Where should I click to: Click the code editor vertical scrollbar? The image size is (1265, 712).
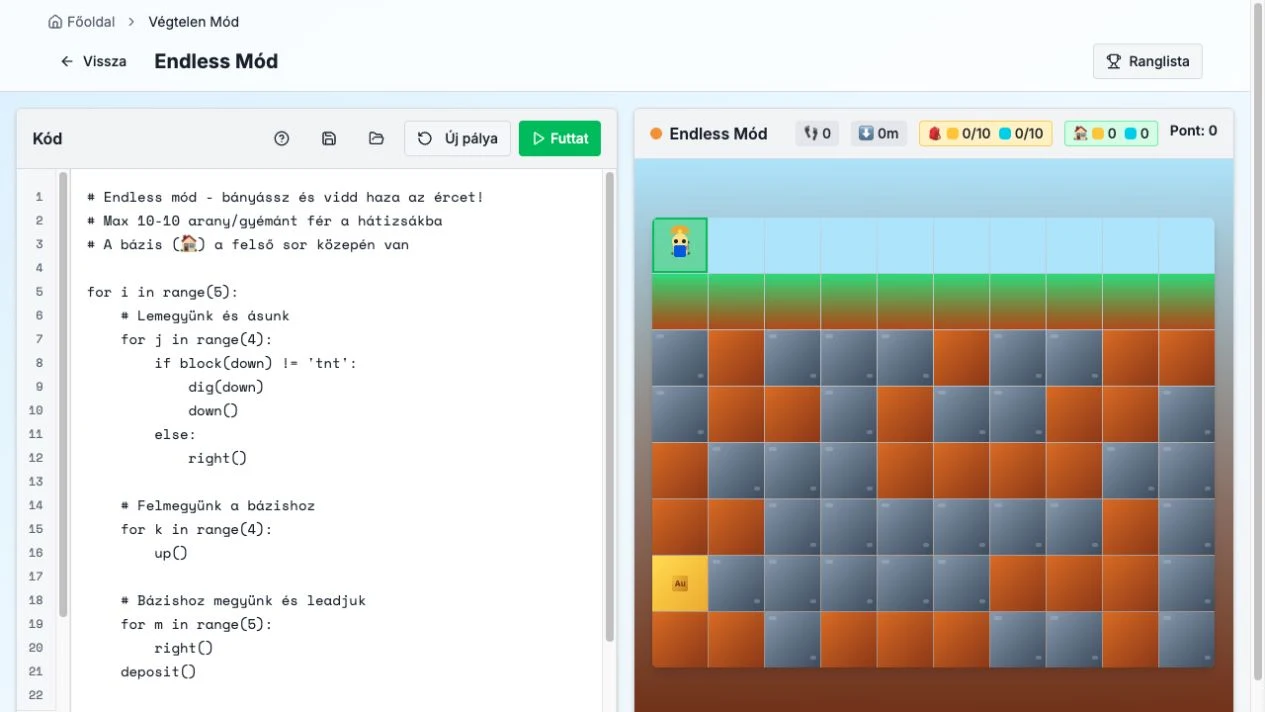pos(610,405)
